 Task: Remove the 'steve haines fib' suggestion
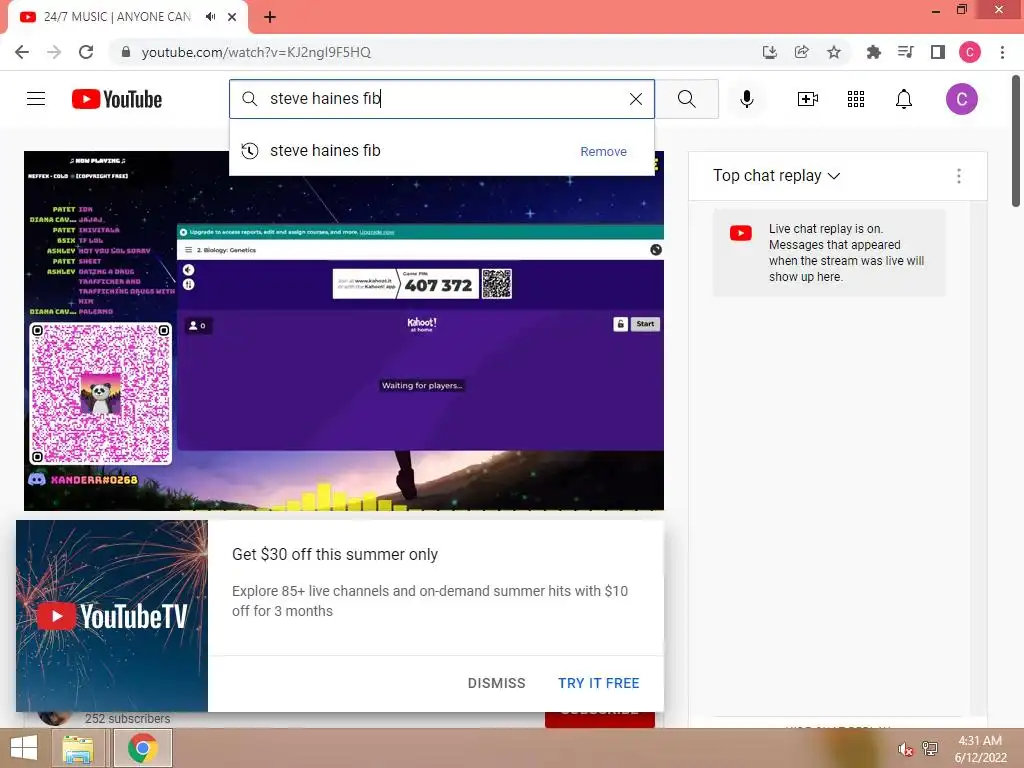603,152
